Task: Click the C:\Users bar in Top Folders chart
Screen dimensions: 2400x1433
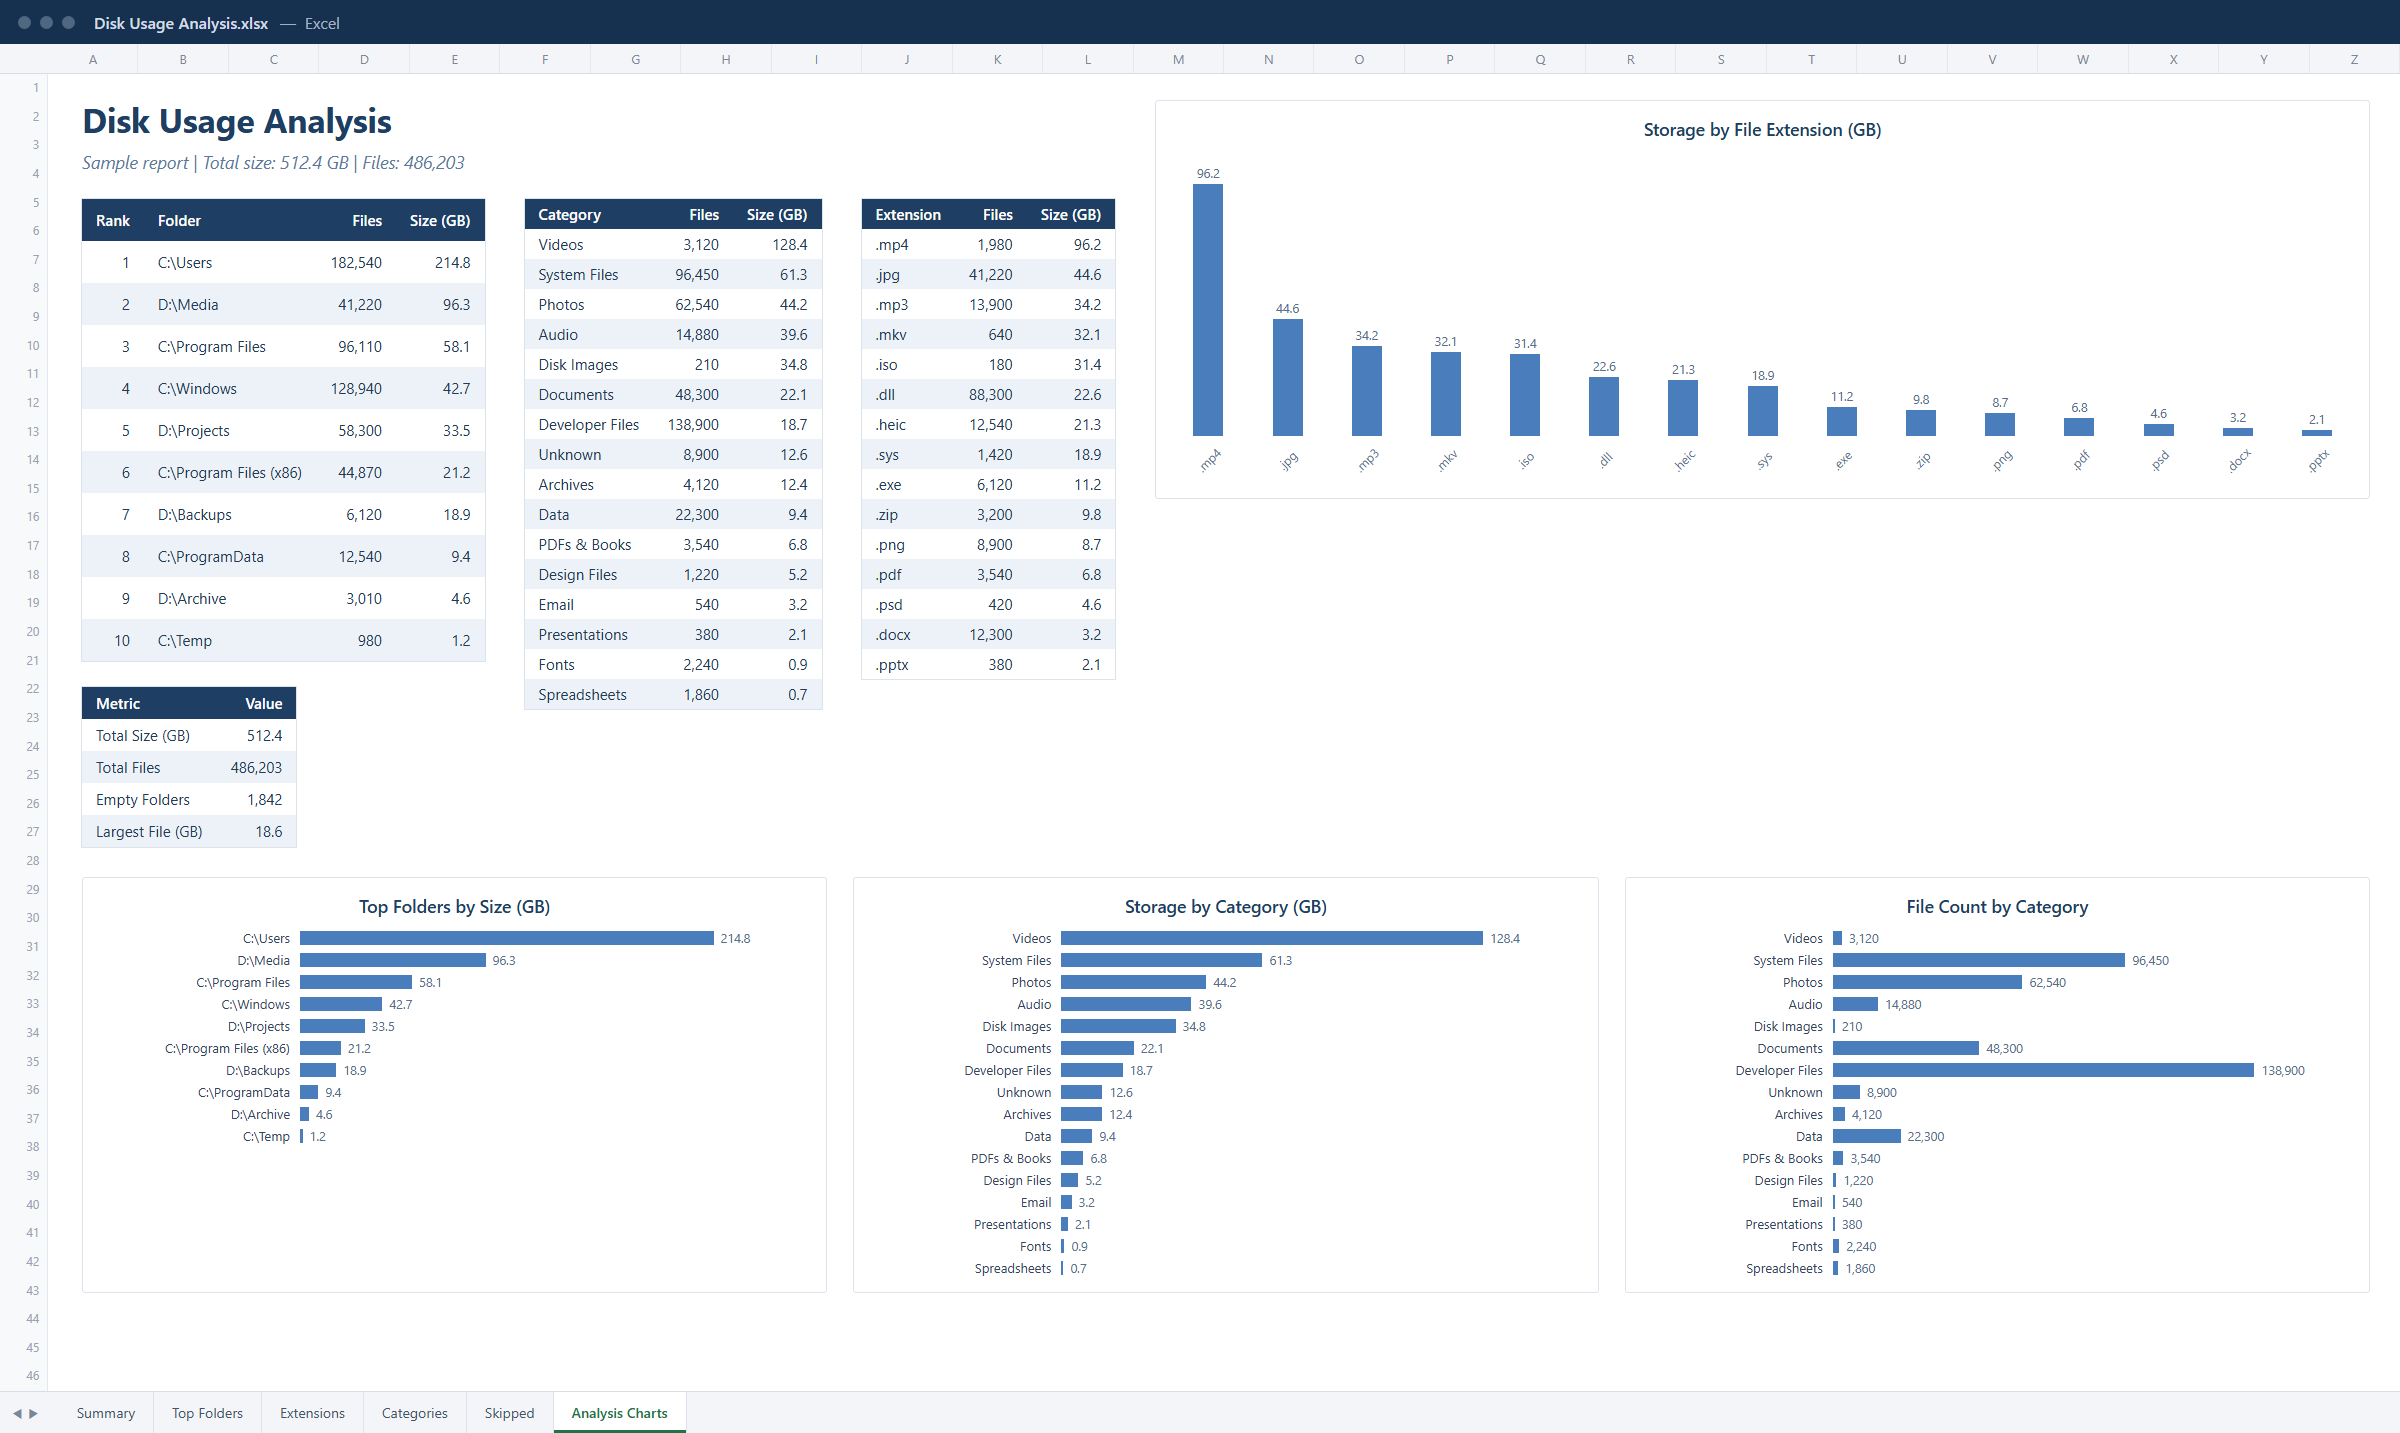Action: click(507, 938)
